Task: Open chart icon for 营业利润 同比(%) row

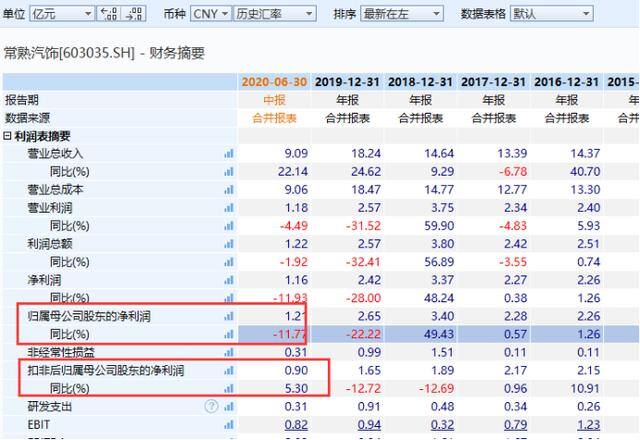Action: (x=229, y=226)
